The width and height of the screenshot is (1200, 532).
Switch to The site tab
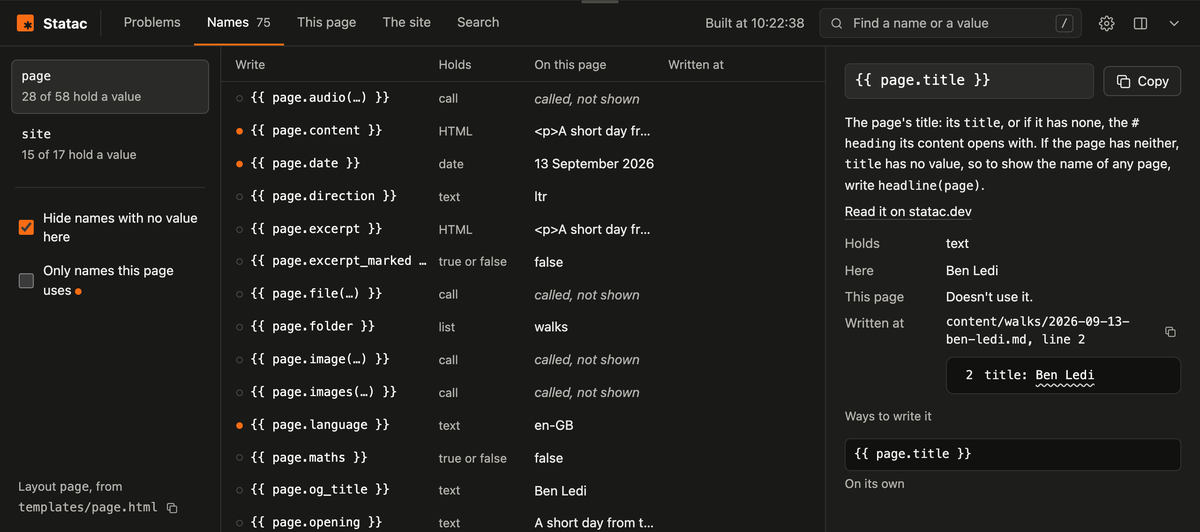pyautogui.click(x=407, y=22)
